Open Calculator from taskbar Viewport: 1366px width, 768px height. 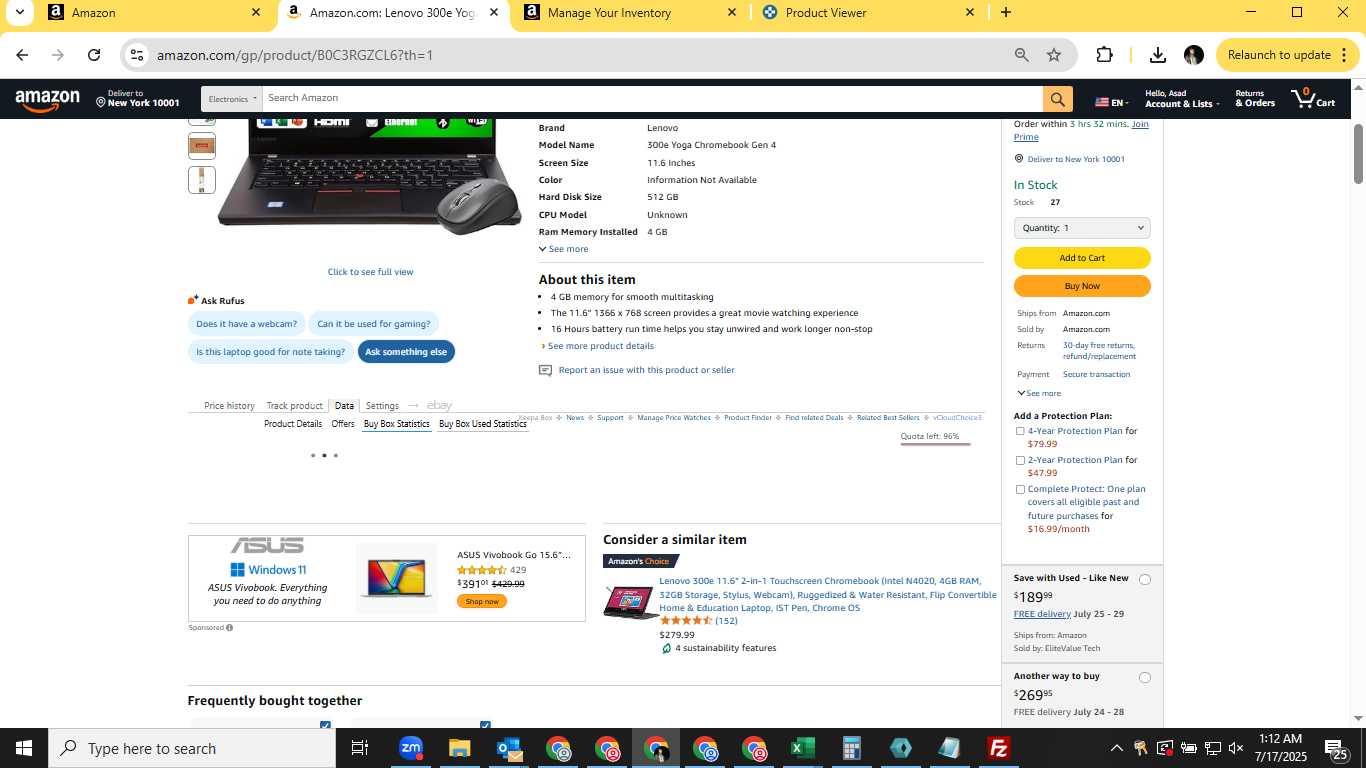[x=851, y=748]
